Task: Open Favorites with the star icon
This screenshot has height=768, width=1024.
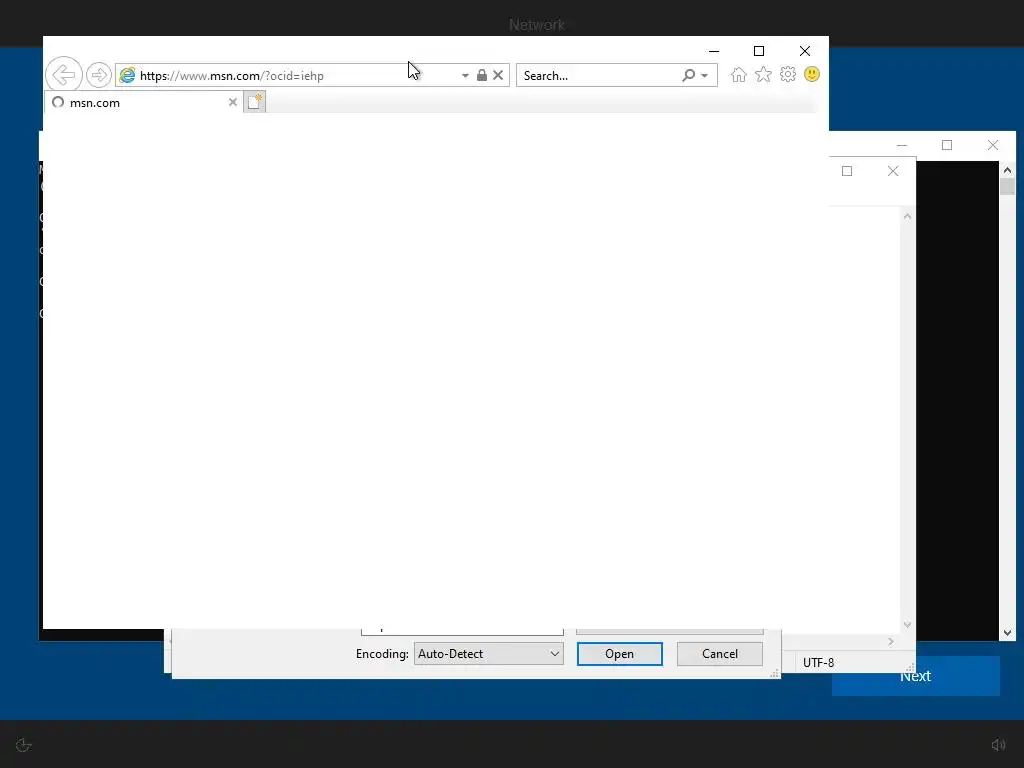Action: pyautogui.click(x=763, y=74)
